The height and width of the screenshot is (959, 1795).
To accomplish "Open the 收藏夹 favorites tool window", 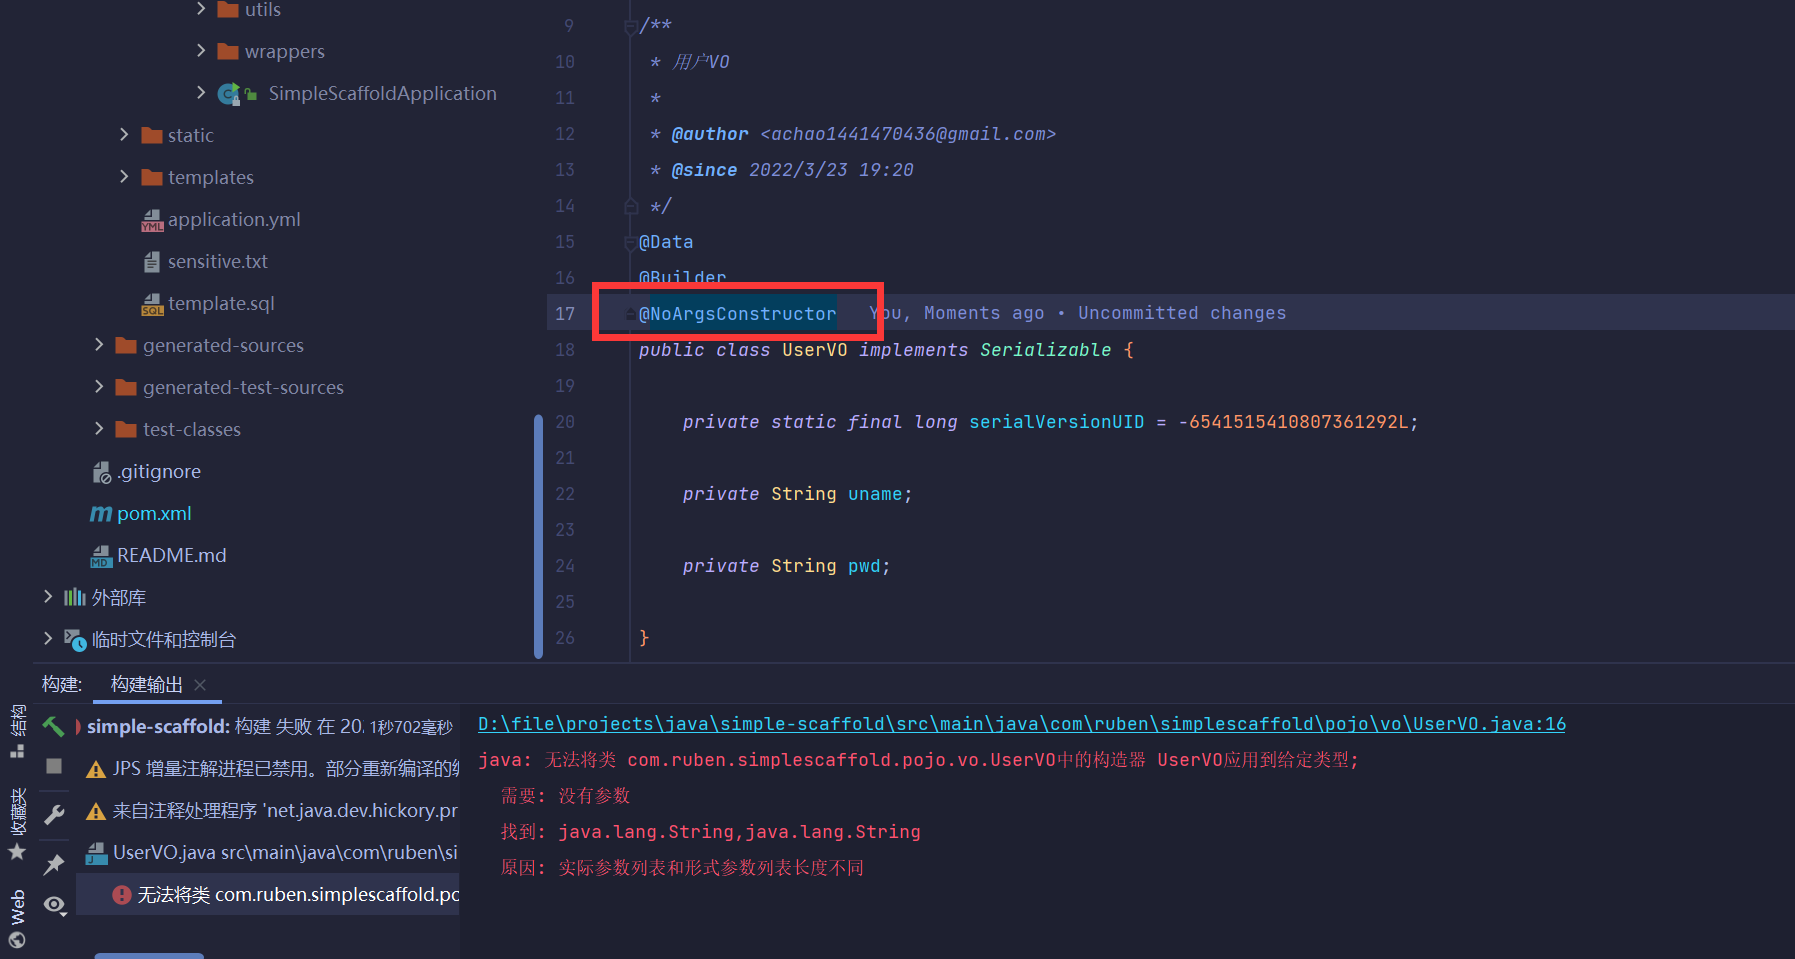I will click(x=17, y=822).
